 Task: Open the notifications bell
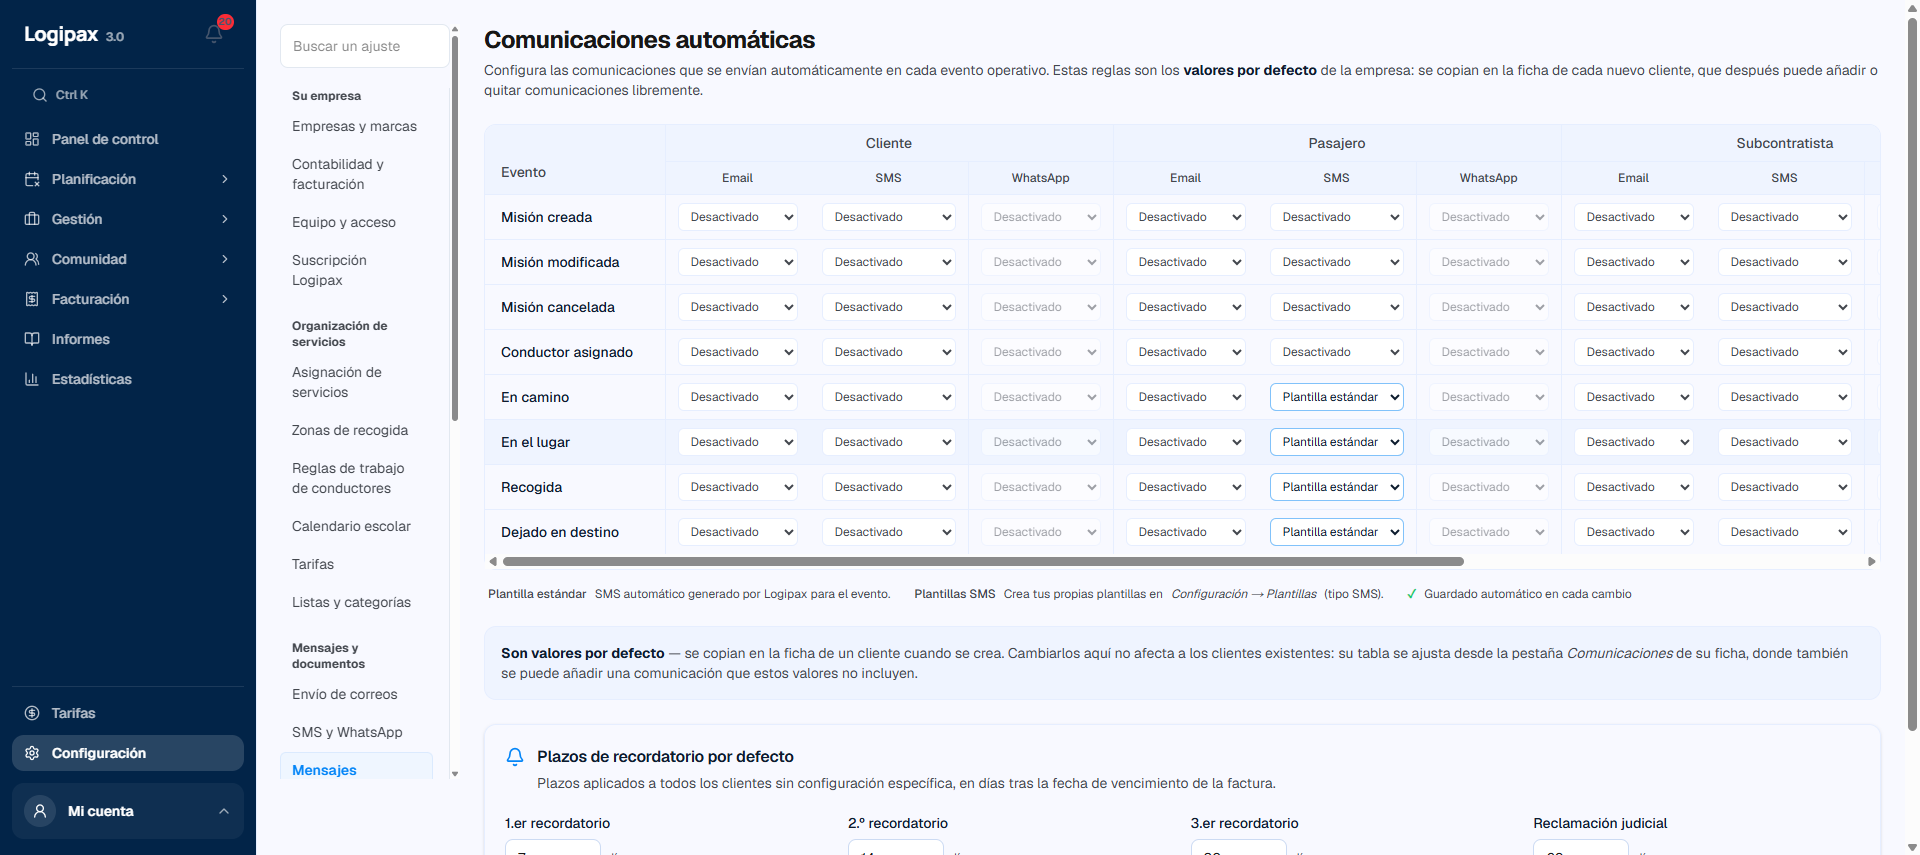[214, 33]
